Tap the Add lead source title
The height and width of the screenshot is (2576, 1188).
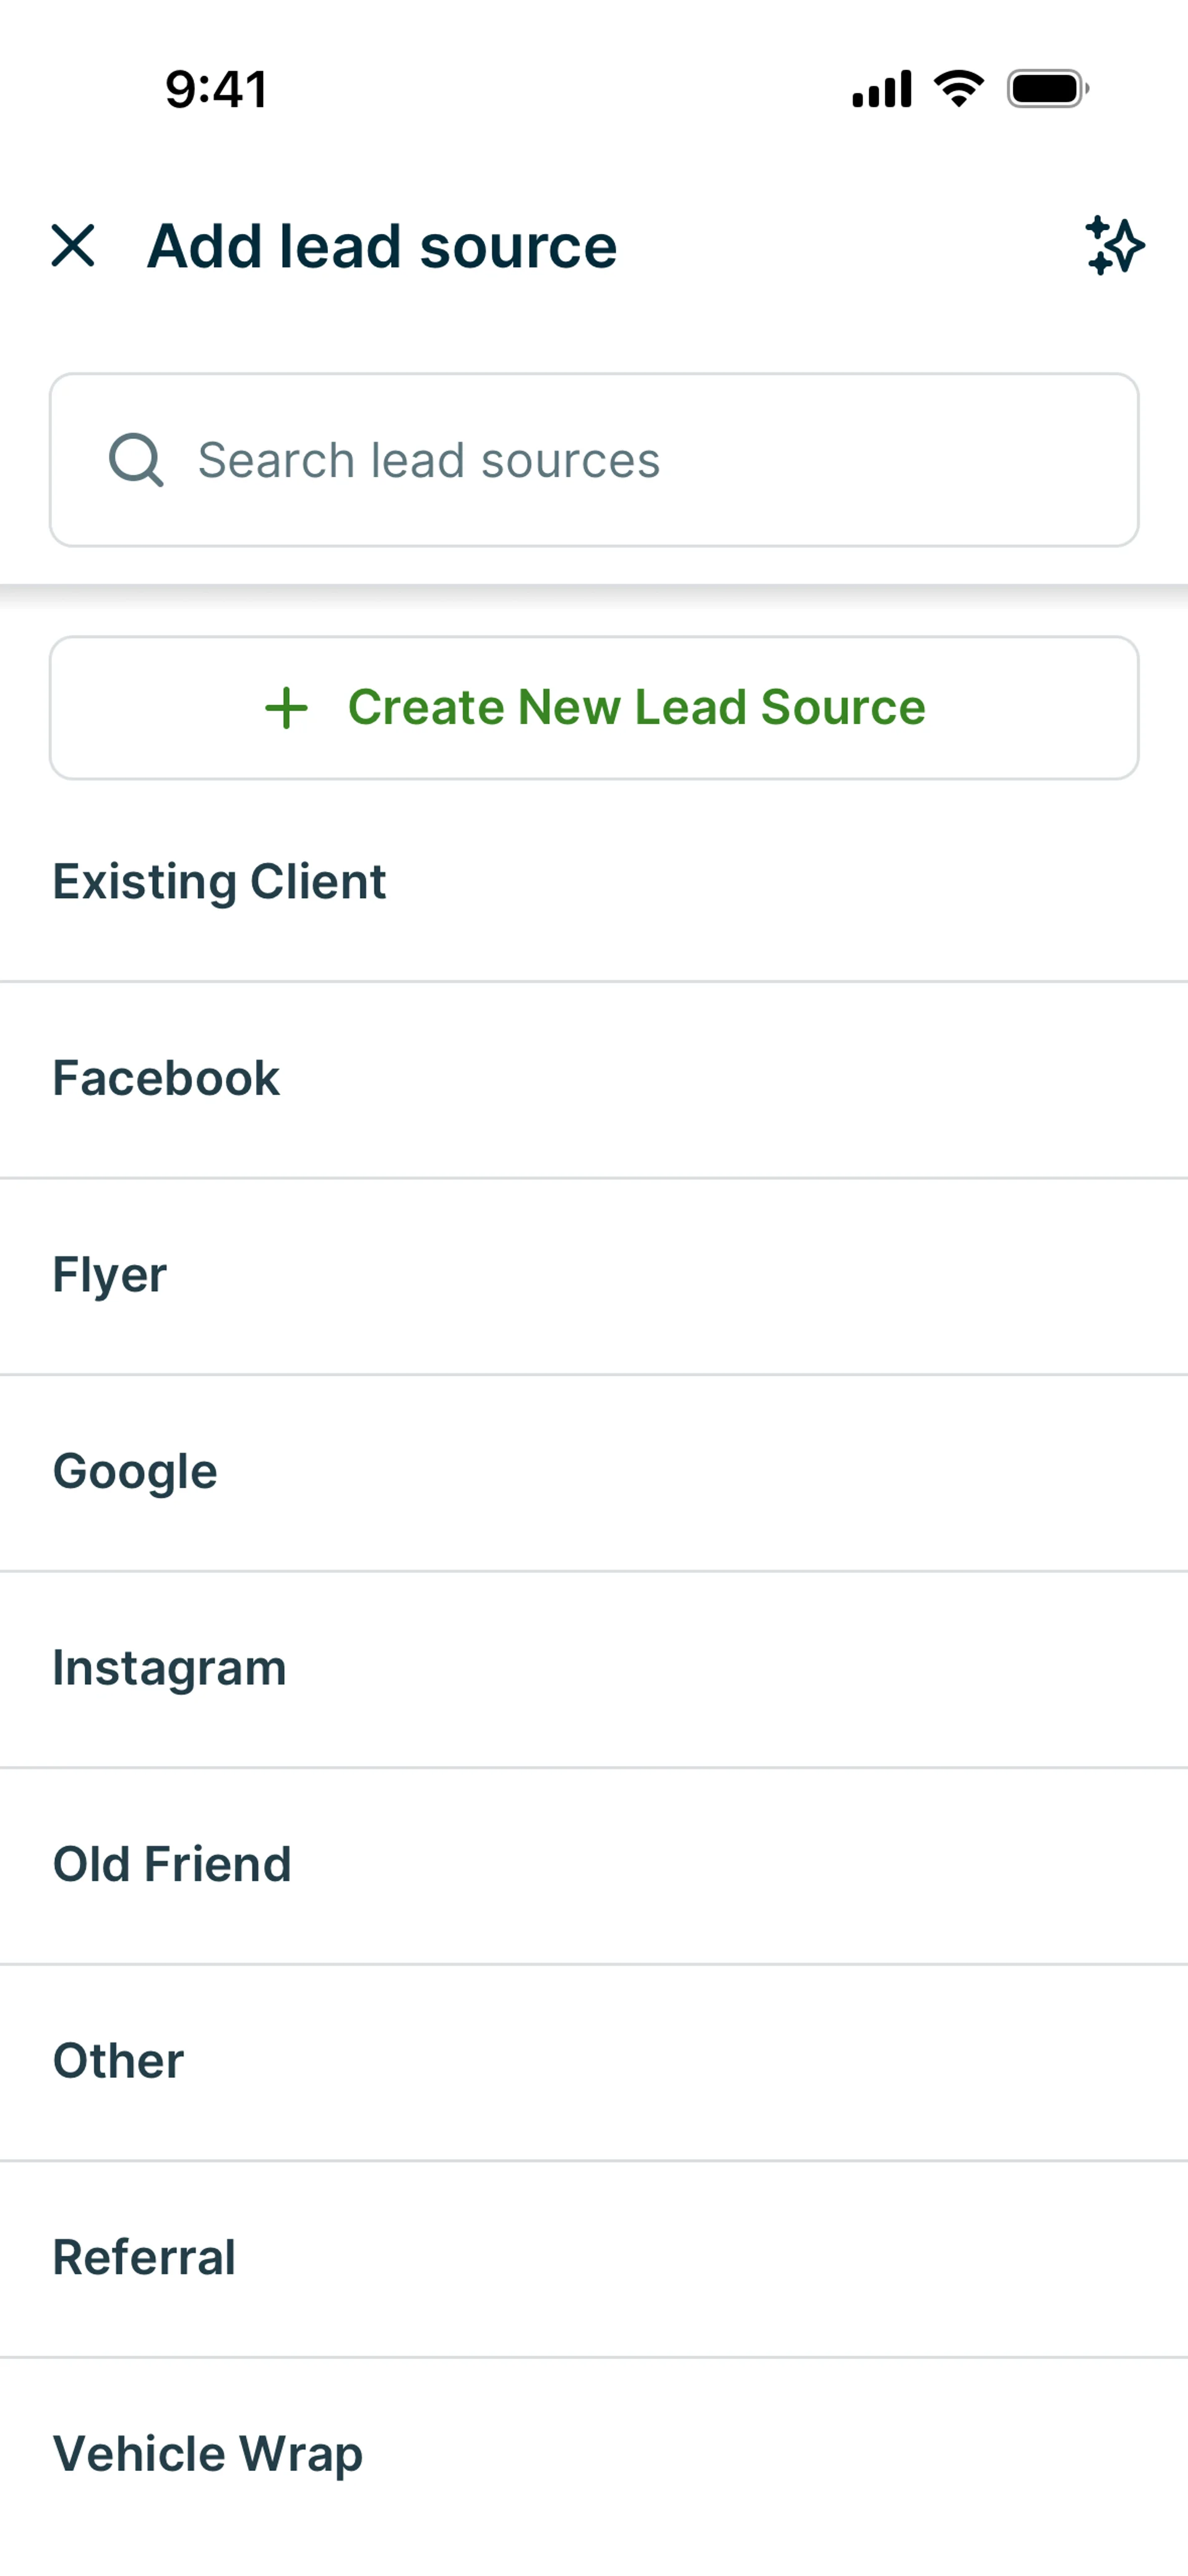(x=382, y=246)
